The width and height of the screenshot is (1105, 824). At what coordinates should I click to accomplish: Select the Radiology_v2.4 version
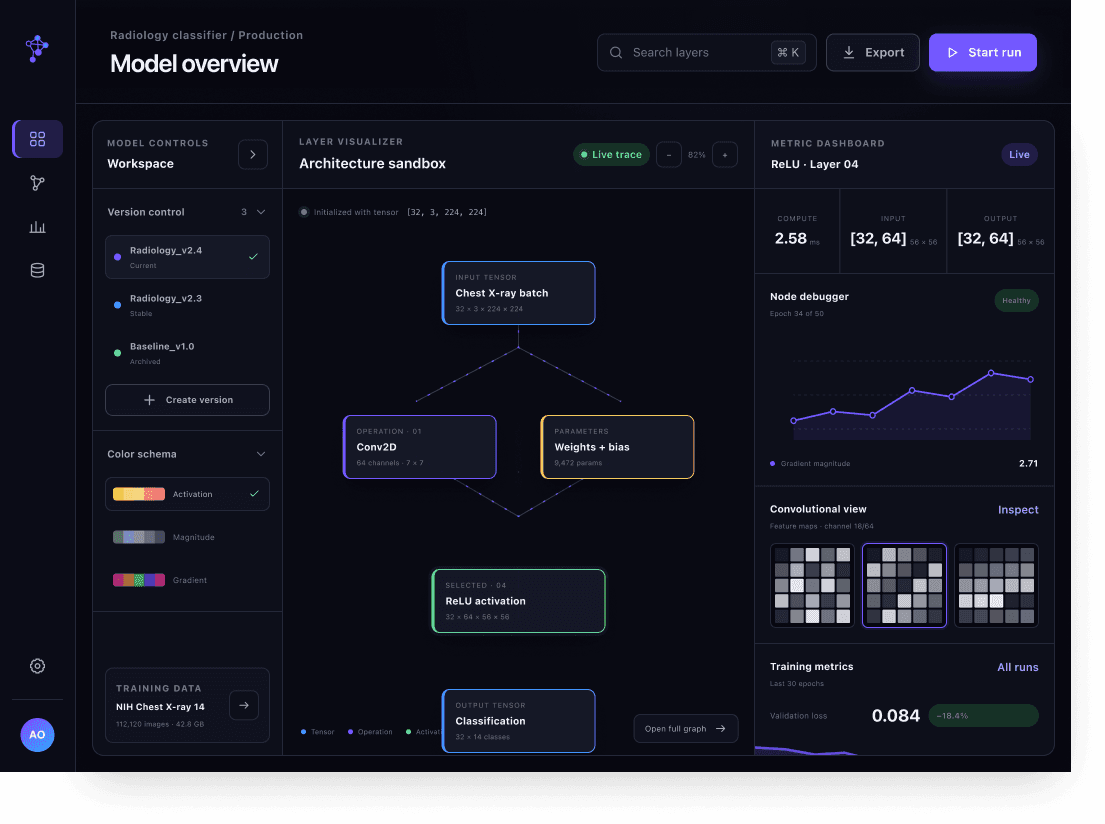(x=187, y=257)
